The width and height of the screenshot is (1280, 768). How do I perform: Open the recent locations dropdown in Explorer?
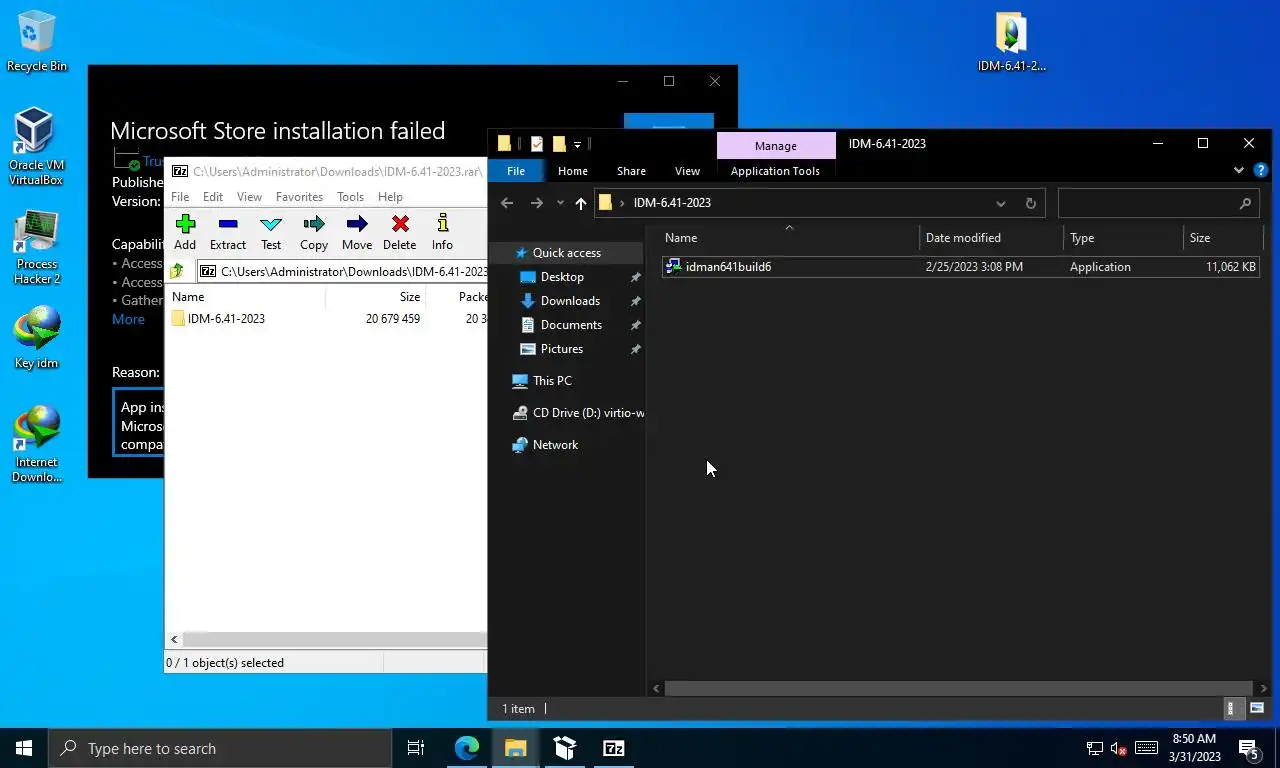point(560,203)
